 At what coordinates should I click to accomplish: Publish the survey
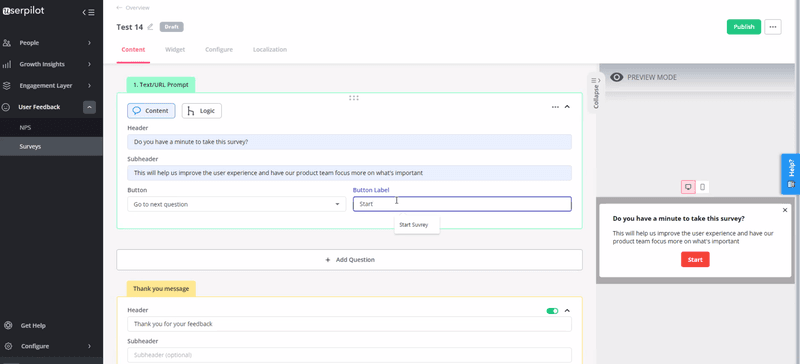tap(743, 27)
